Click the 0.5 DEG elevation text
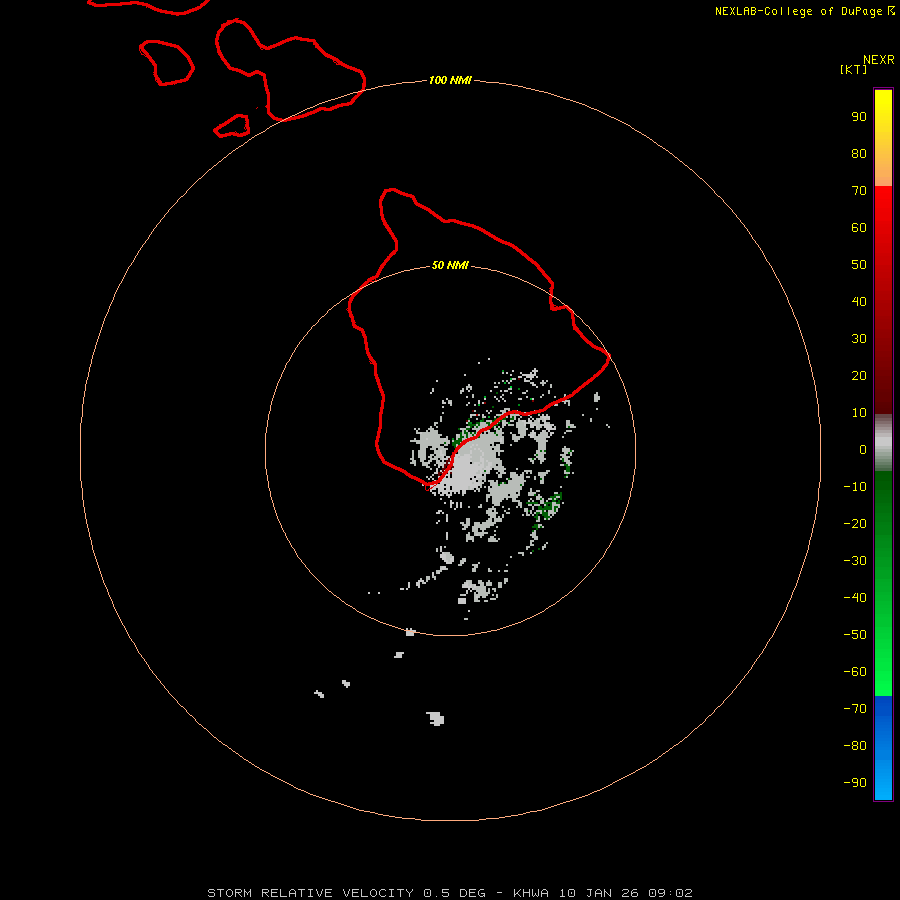This screenshot has width=900, height=900. coord(454,893)
